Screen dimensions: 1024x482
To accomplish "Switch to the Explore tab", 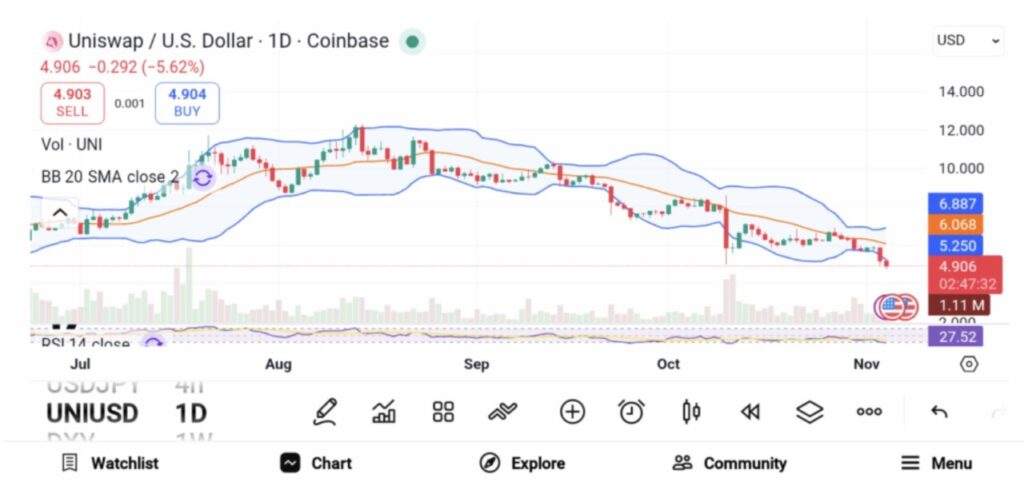I will 523,463.
